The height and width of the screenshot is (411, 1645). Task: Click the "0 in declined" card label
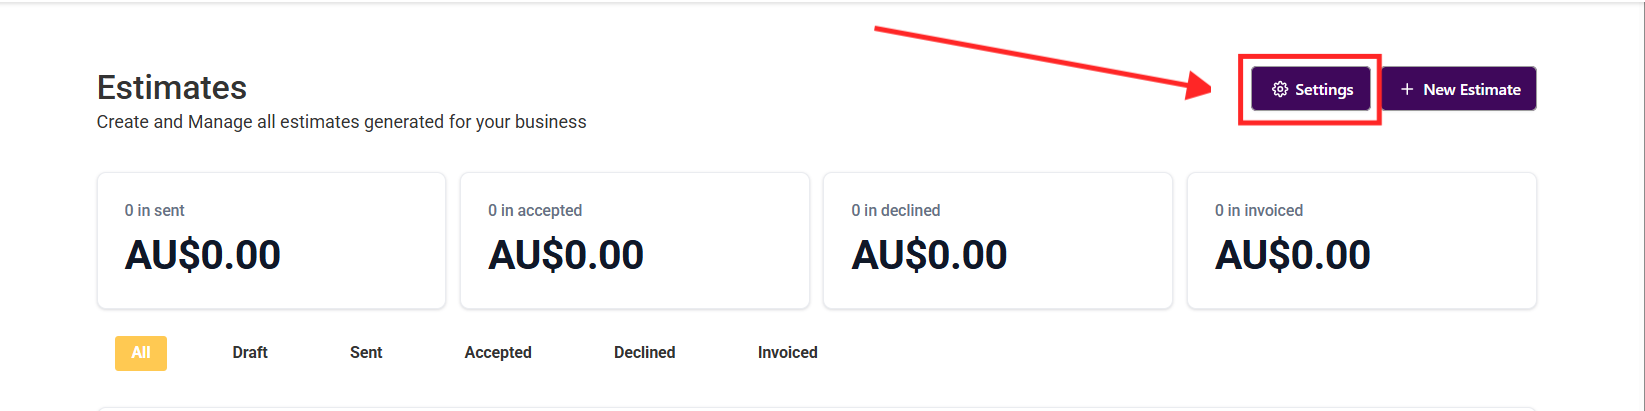[896, 211]
